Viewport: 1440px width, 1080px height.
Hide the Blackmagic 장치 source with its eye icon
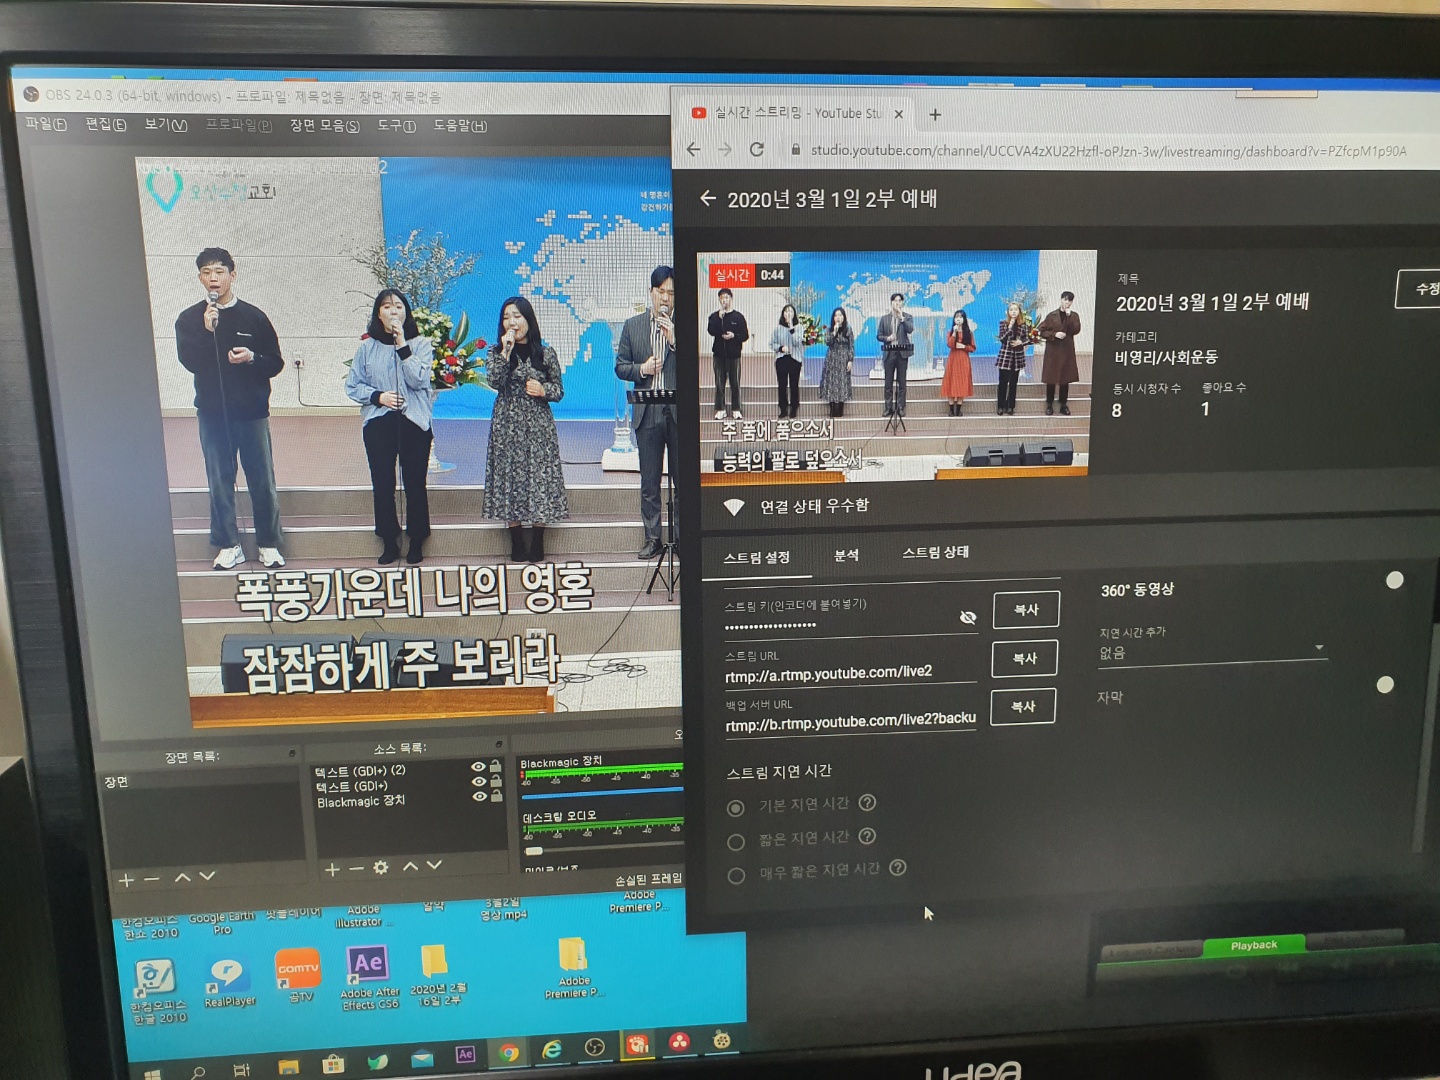point(479,796)
